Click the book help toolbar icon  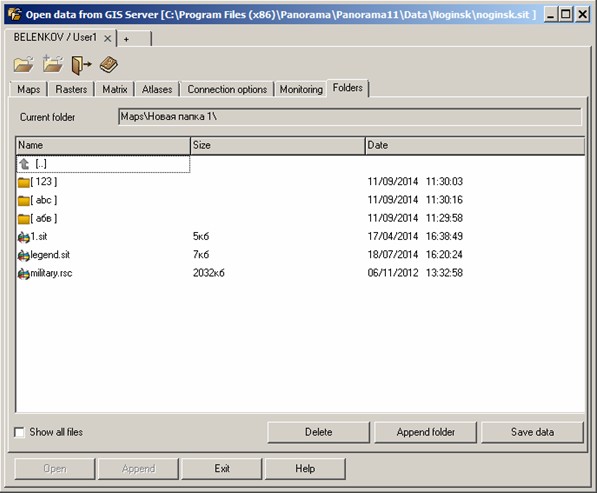point(109,64)
